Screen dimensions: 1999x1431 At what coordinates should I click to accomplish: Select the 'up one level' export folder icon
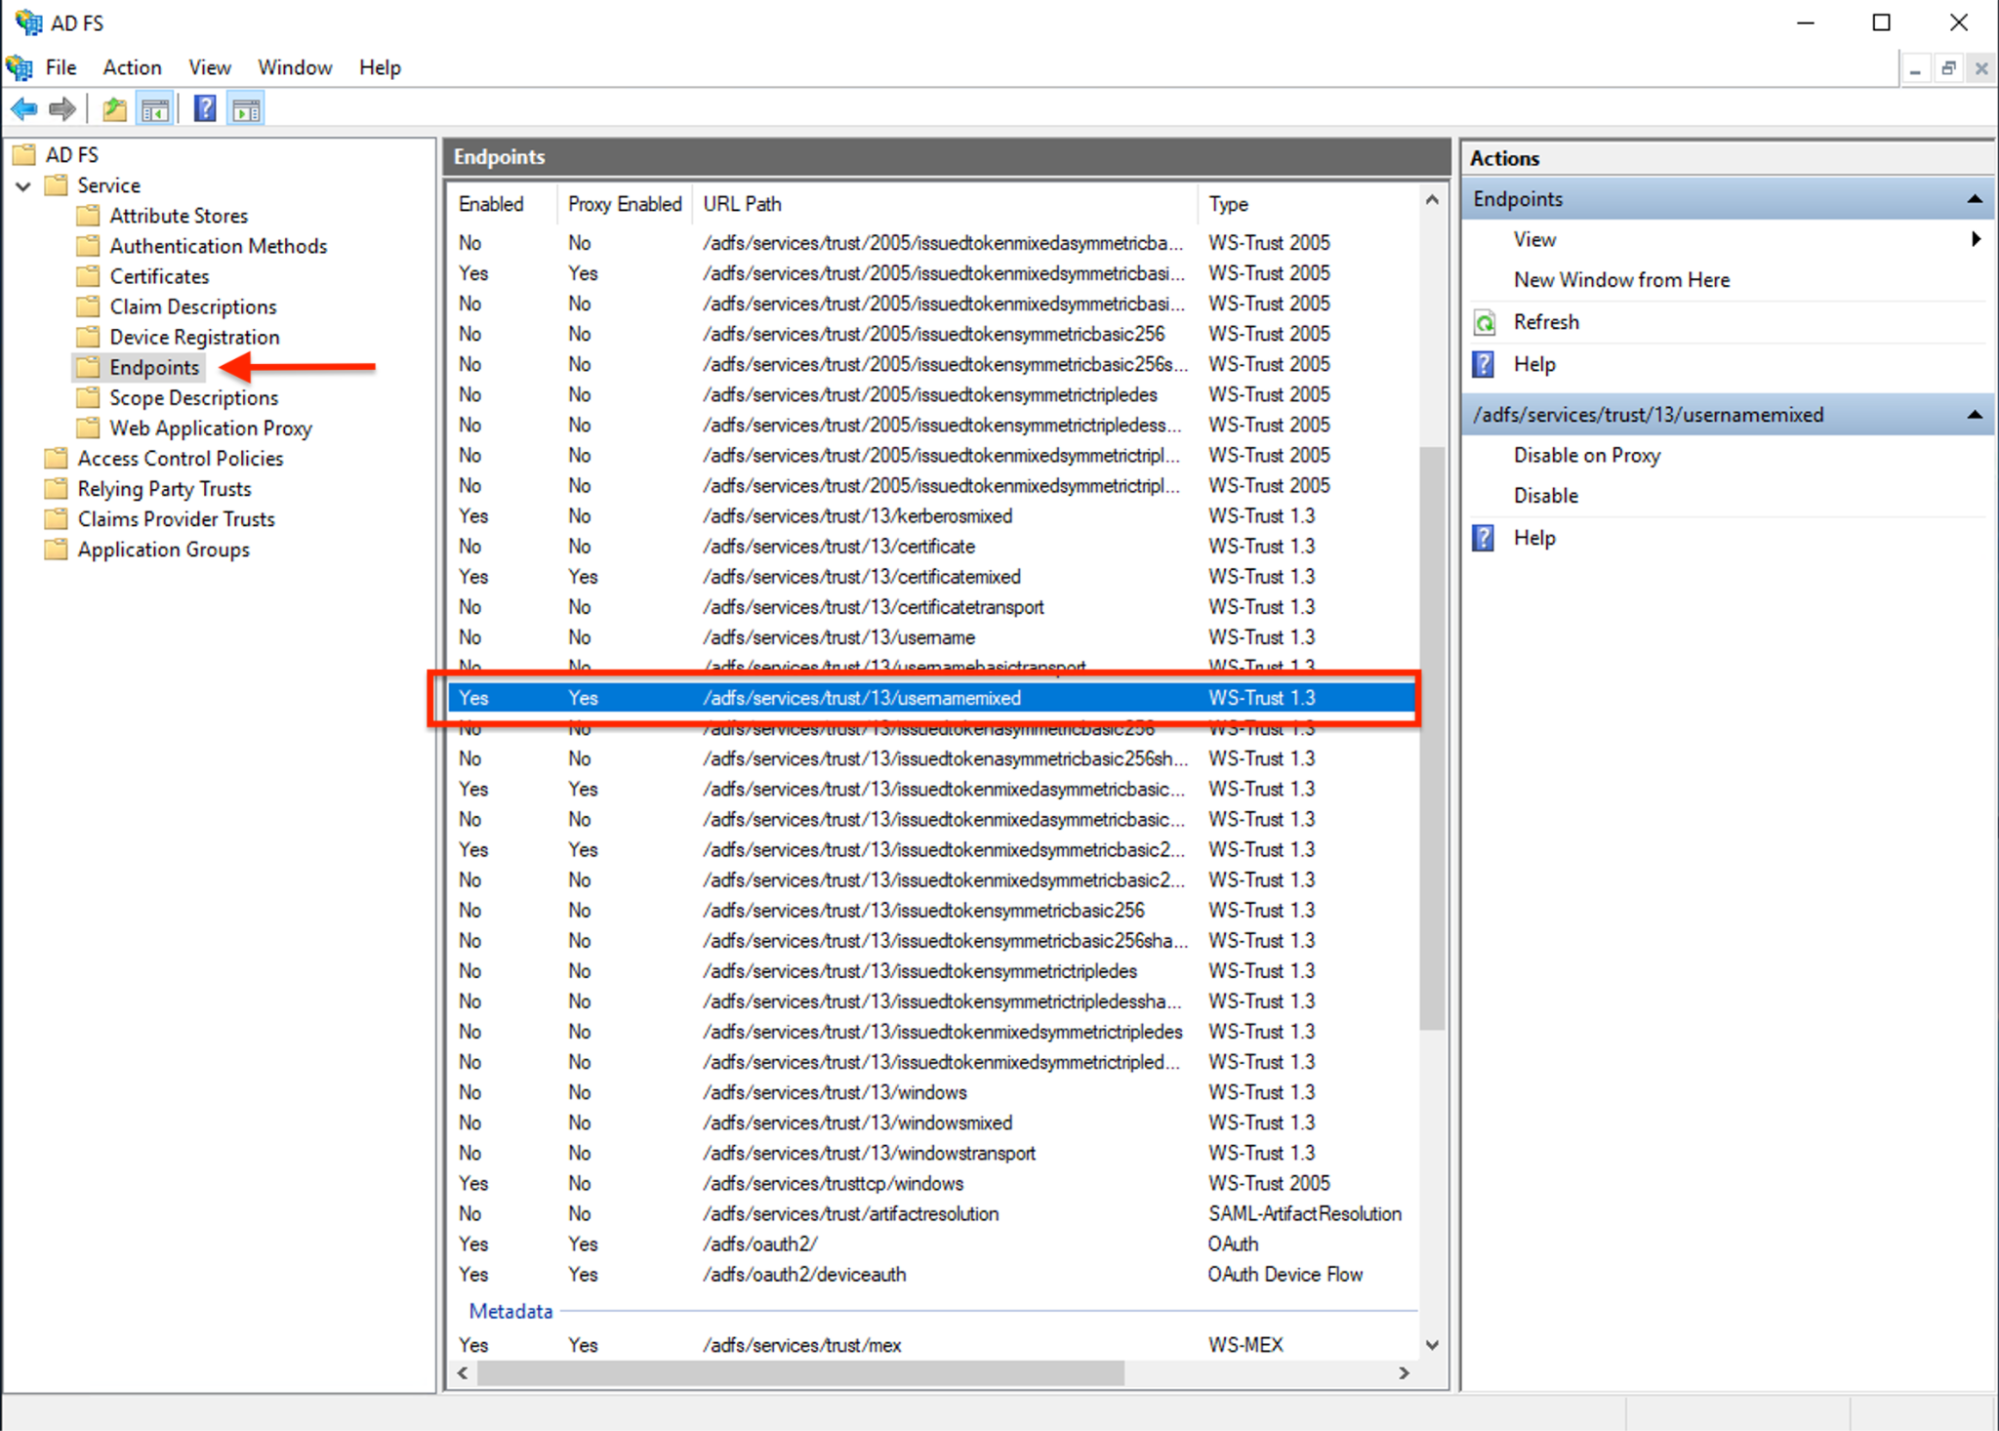(x=114, y=108)
